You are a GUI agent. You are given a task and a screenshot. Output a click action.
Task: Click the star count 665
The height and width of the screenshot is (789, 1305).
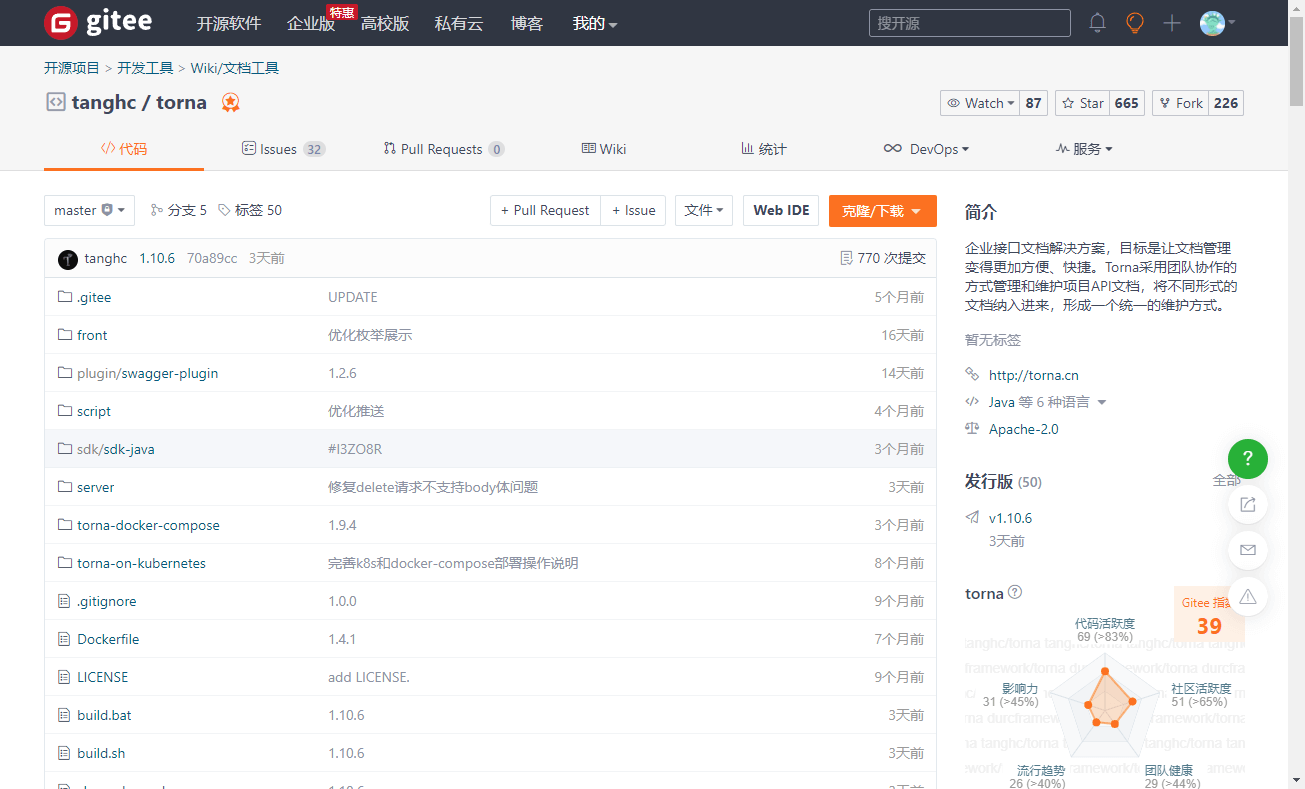click(x=1127, y=103)
